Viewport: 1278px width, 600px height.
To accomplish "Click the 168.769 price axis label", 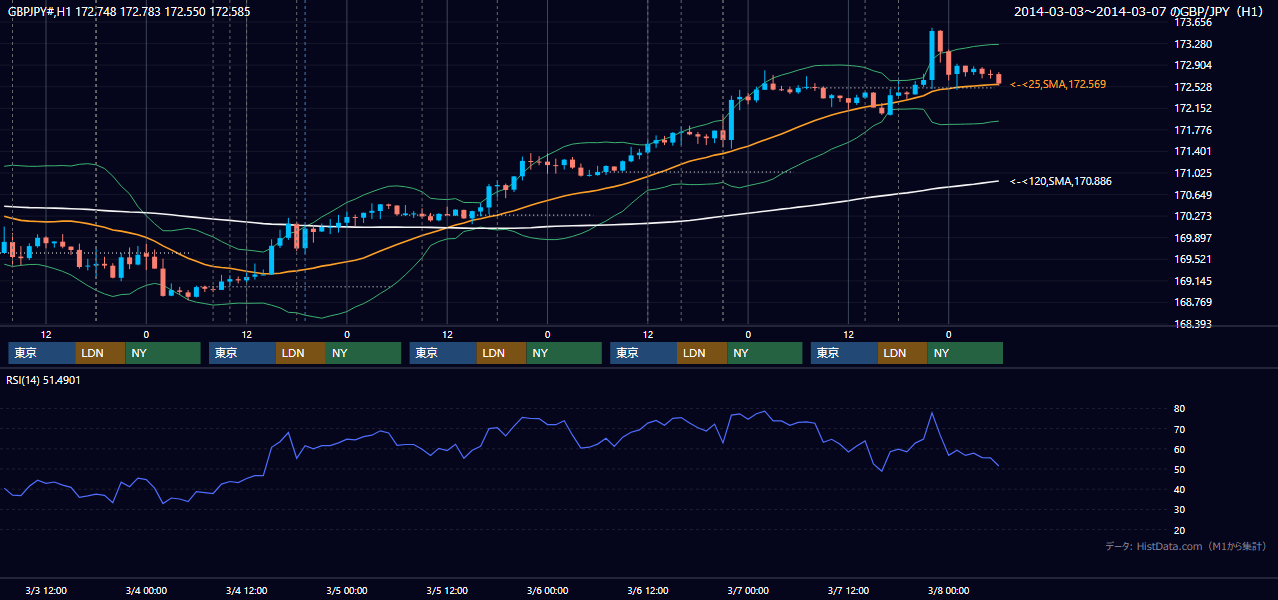I will click(x=1192, y=302).
